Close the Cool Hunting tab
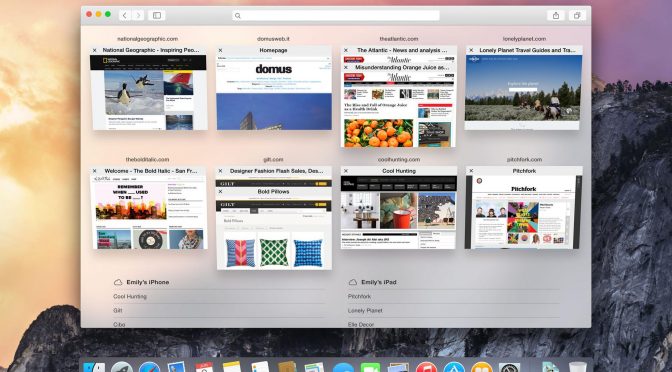The image size is (672, 372). [346, 171]
